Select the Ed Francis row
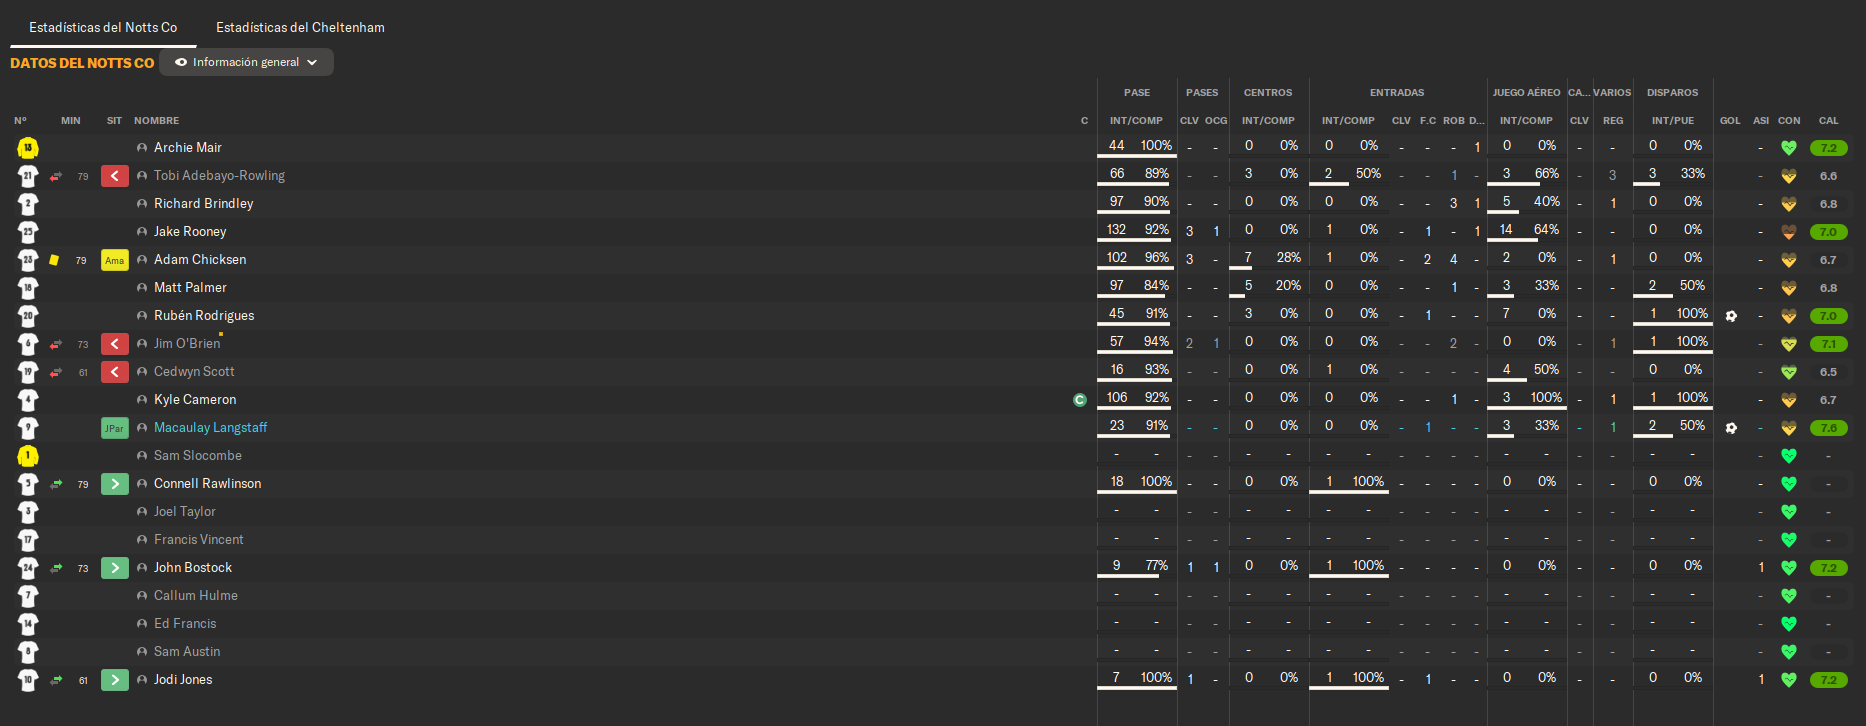Image resolution: width=1866 pixels, height=726 pixels. pos(932,624)
